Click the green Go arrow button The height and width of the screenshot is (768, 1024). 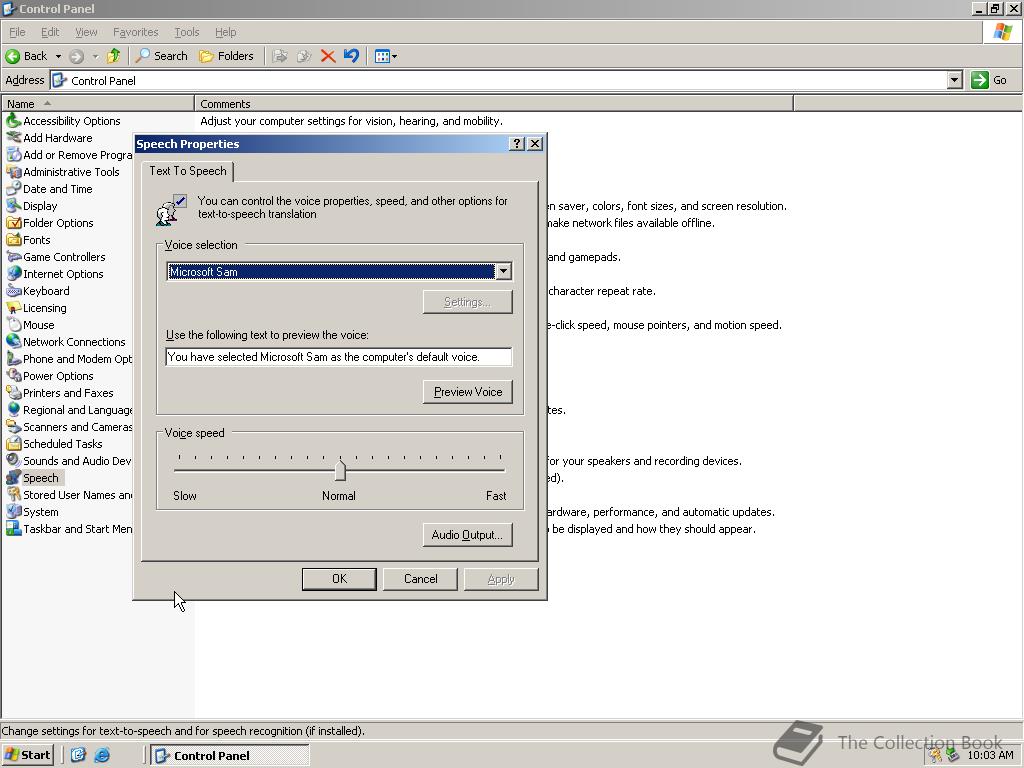click(980, 80)
